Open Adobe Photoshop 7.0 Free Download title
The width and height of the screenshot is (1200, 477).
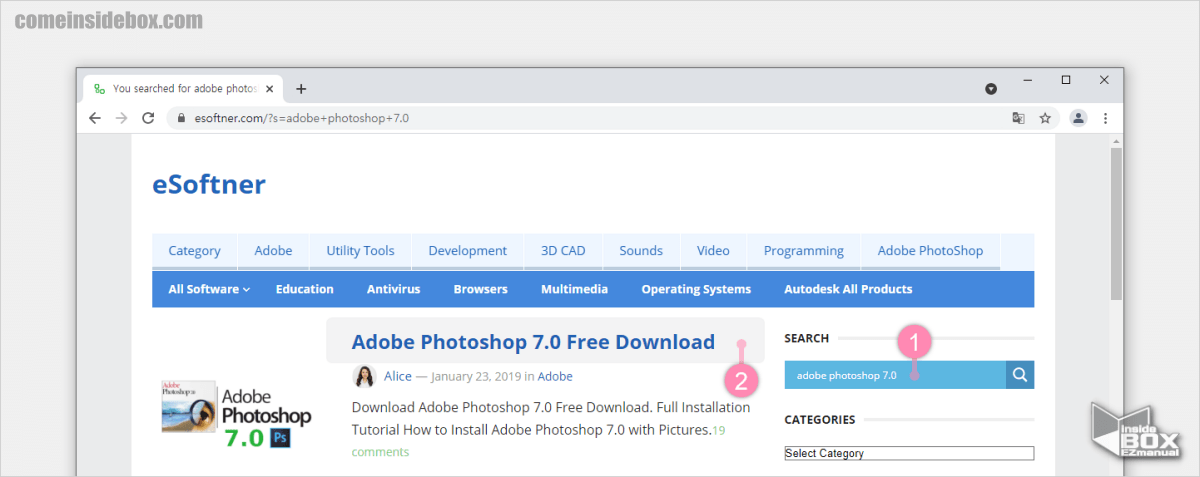[533, 342]
